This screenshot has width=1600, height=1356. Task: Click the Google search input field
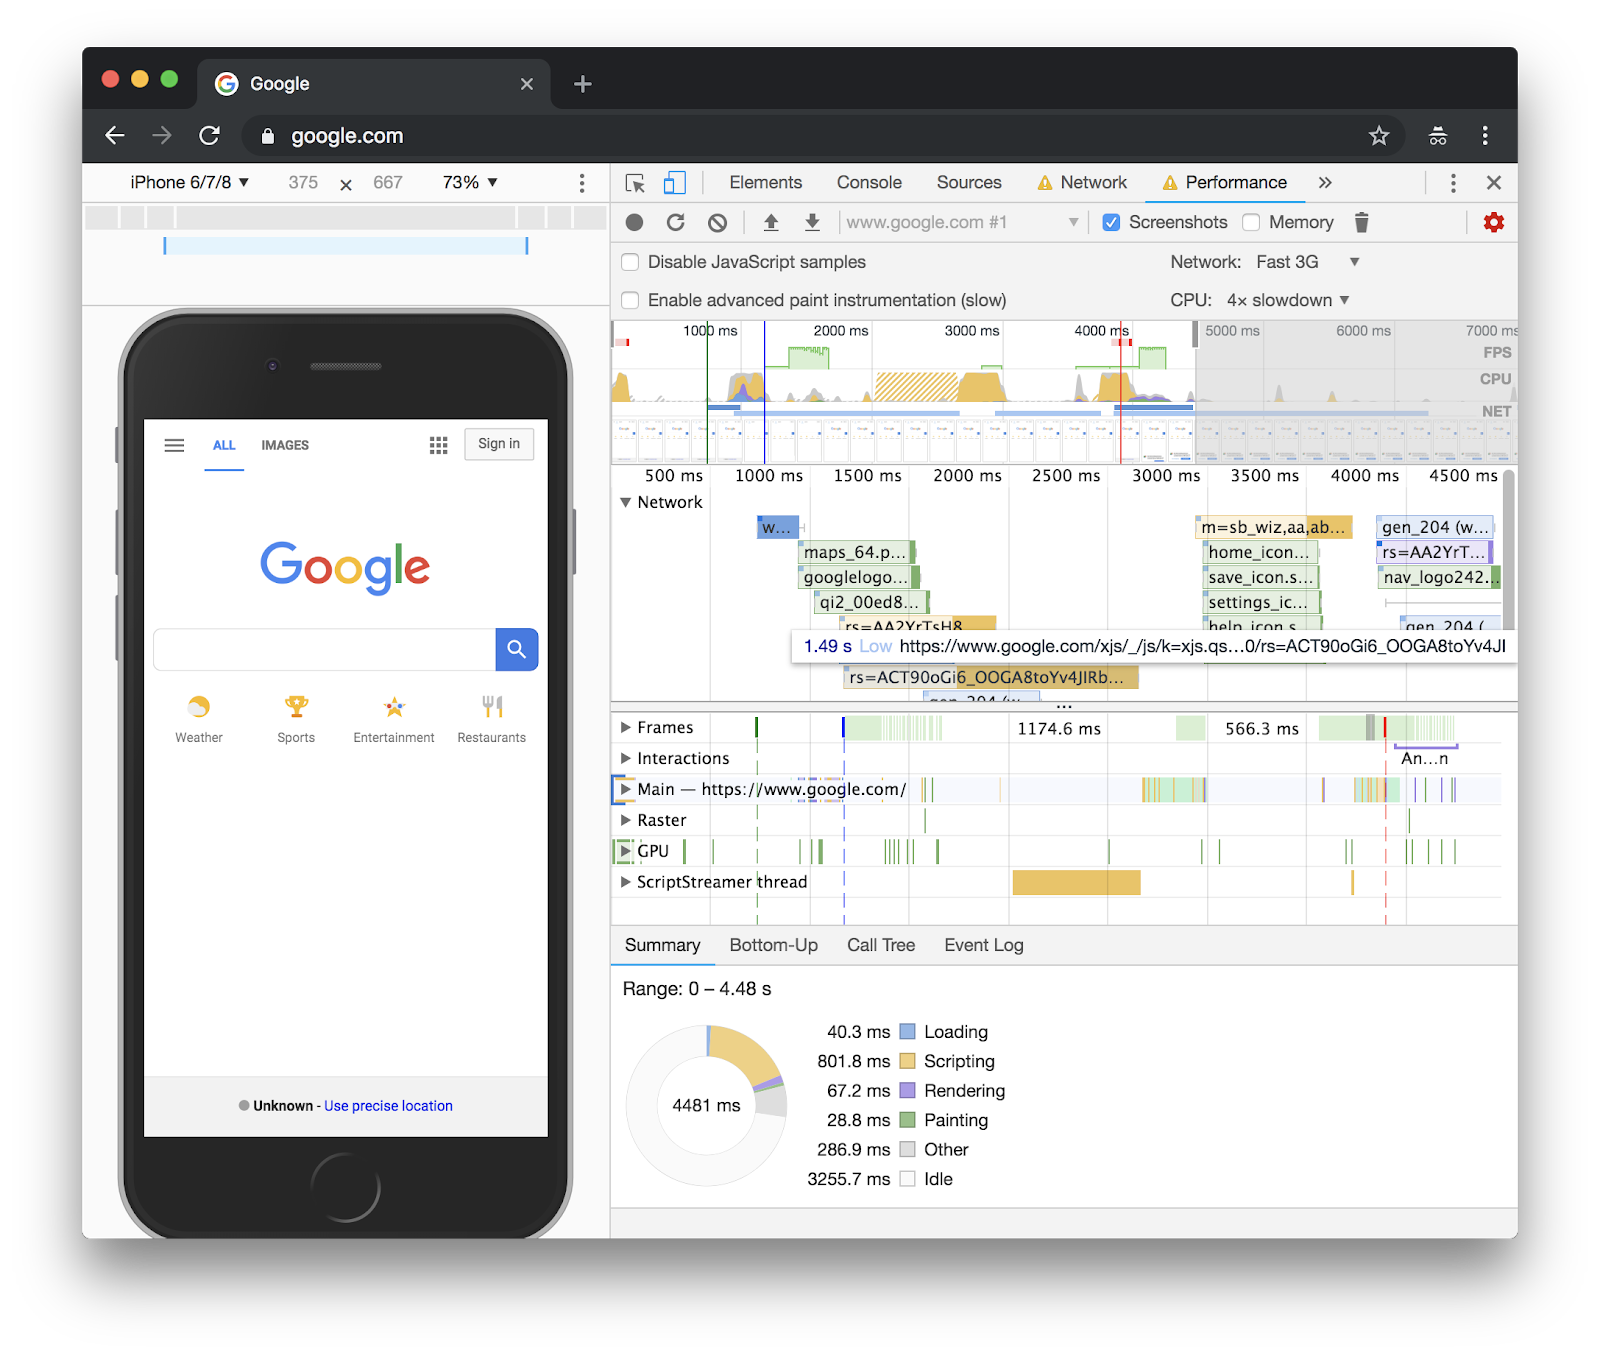(x=324, y=649)
